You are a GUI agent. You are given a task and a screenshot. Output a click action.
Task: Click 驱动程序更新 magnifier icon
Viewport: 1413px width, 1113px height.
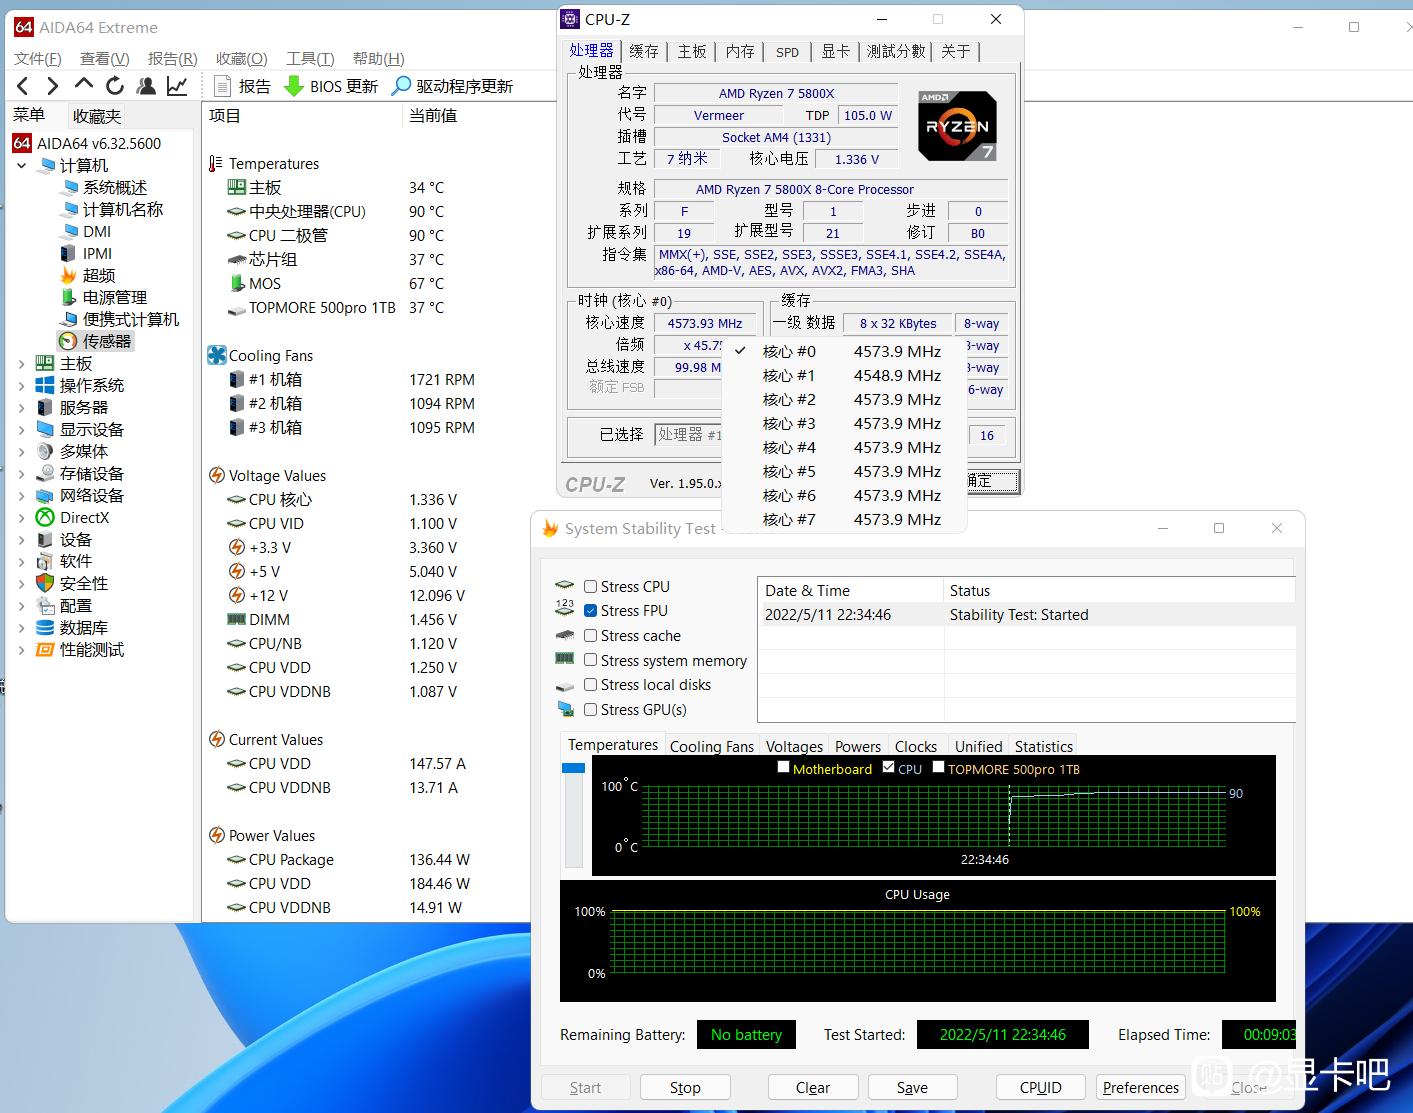tap(401, 86)
